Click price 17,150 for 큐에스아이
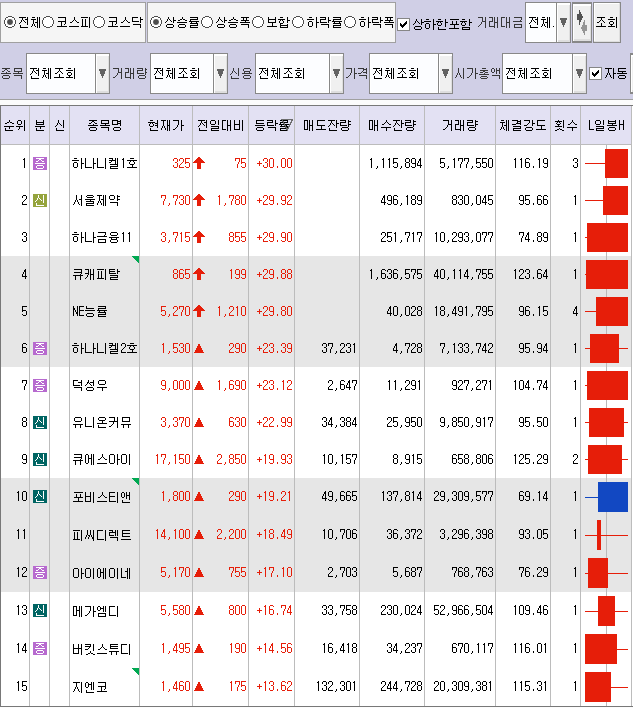The height and width of the screenshot is (708, 633). tap(173, 459)
